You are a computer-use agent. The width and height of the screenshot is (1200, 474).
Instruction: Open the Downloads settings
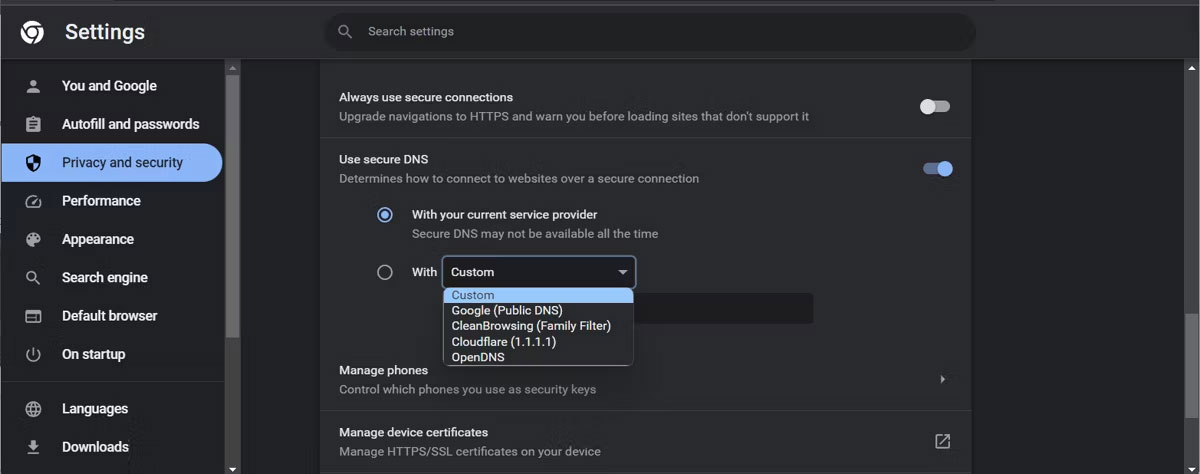coord(112,447)
